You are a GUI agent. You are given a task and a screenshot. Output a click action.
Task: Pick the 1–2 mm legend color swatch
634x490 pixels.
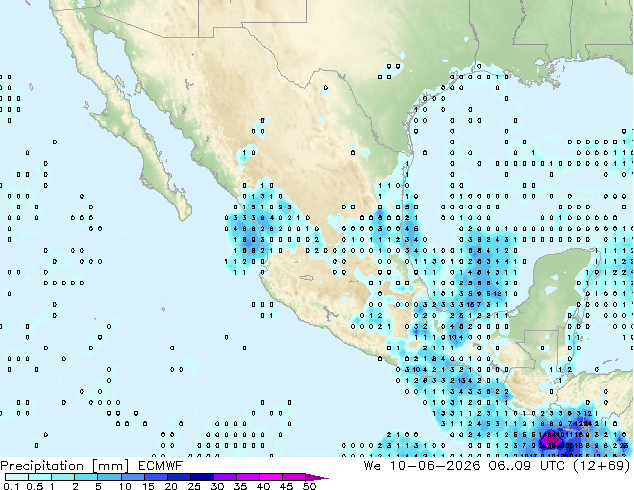(x=63, y=477)
